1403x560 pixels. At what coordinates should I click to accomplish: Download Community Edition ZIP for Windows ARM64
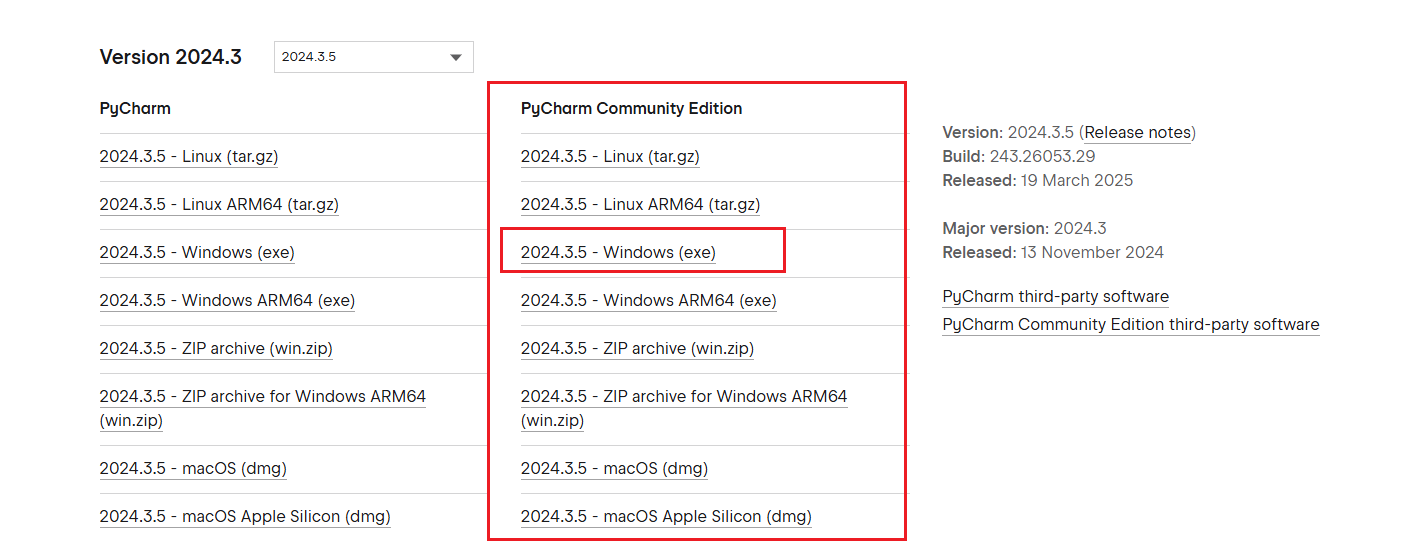pyautogui.click(x=684, y=409)
